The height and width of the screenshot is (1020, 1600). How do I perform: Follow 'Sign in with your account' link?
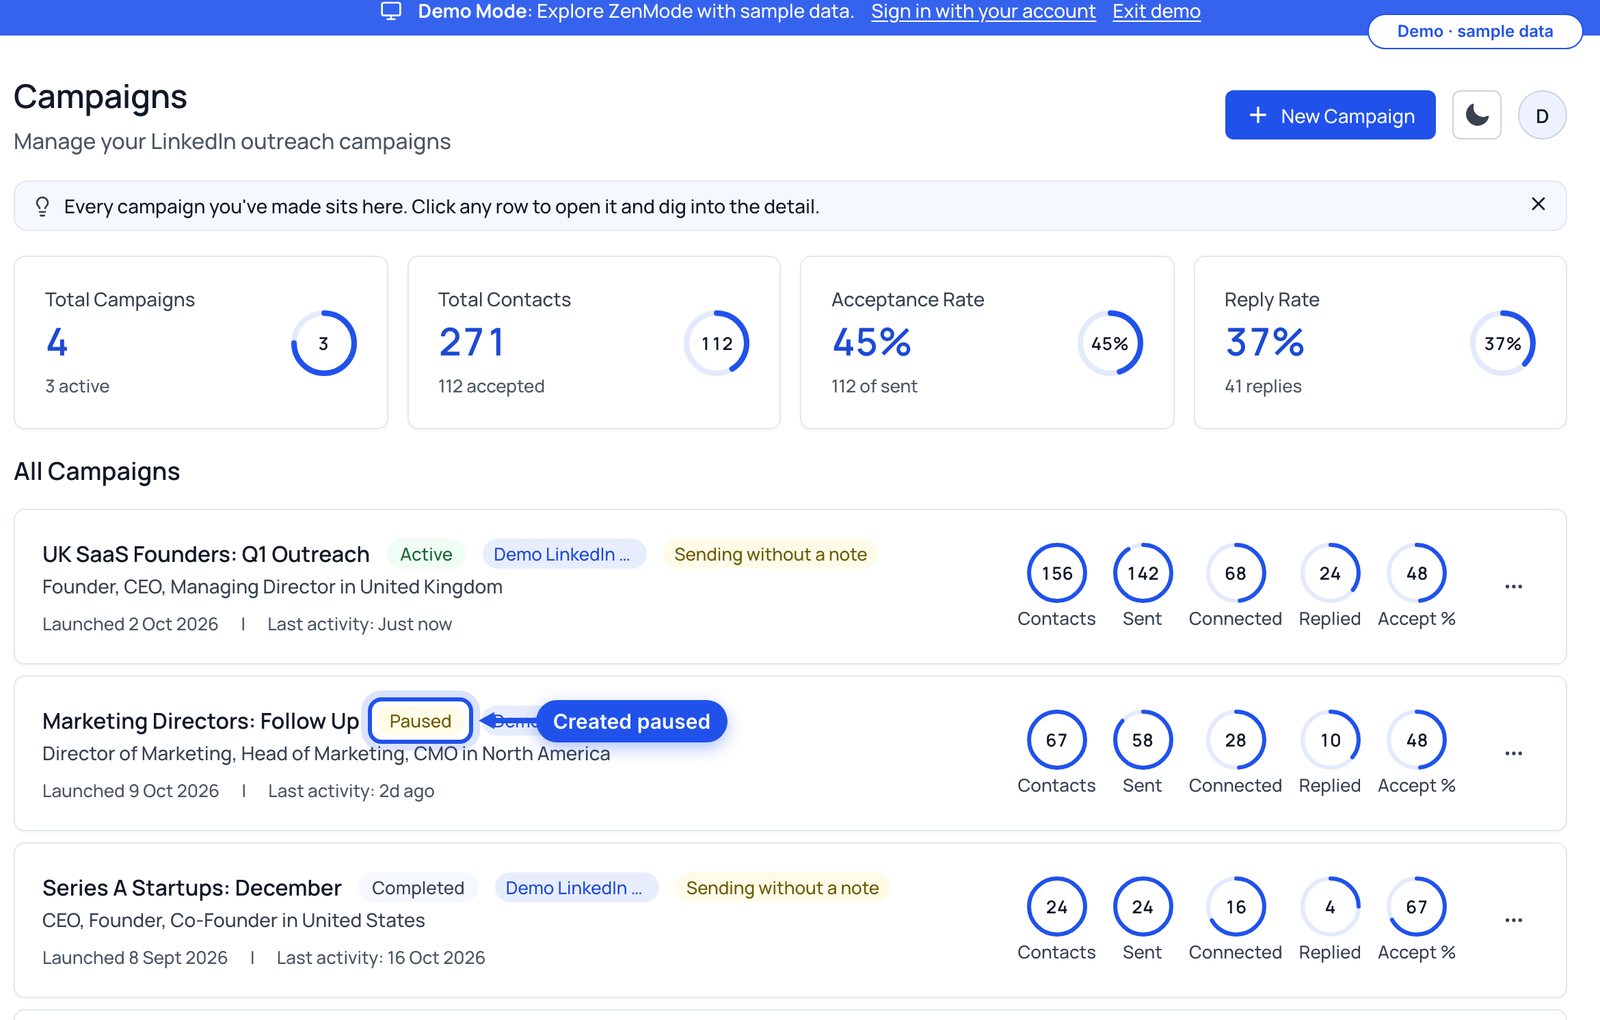983,11
